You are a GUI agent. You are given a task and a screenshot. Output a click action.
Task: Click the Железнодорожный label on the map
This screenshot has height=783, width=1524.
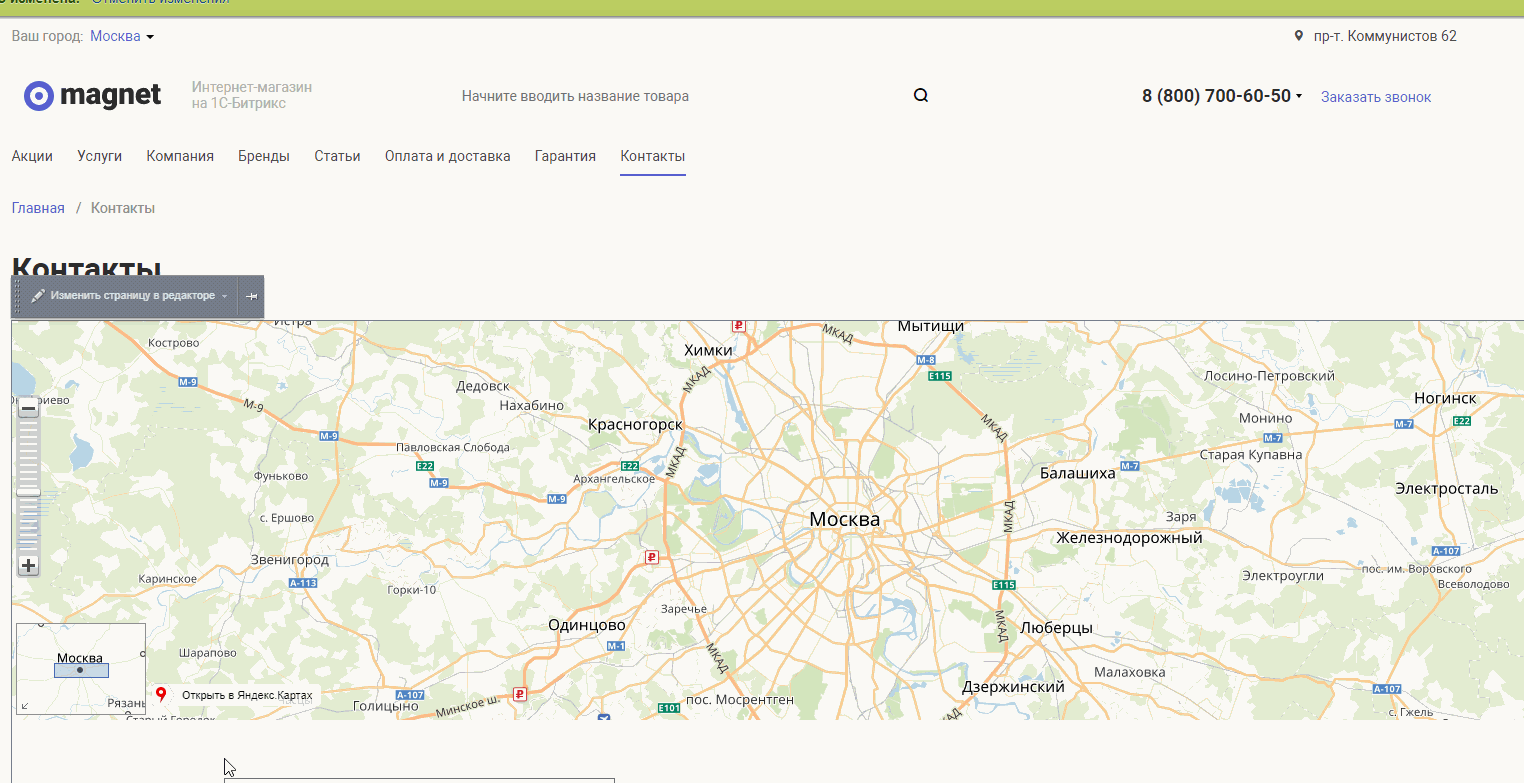[1130, 538]
